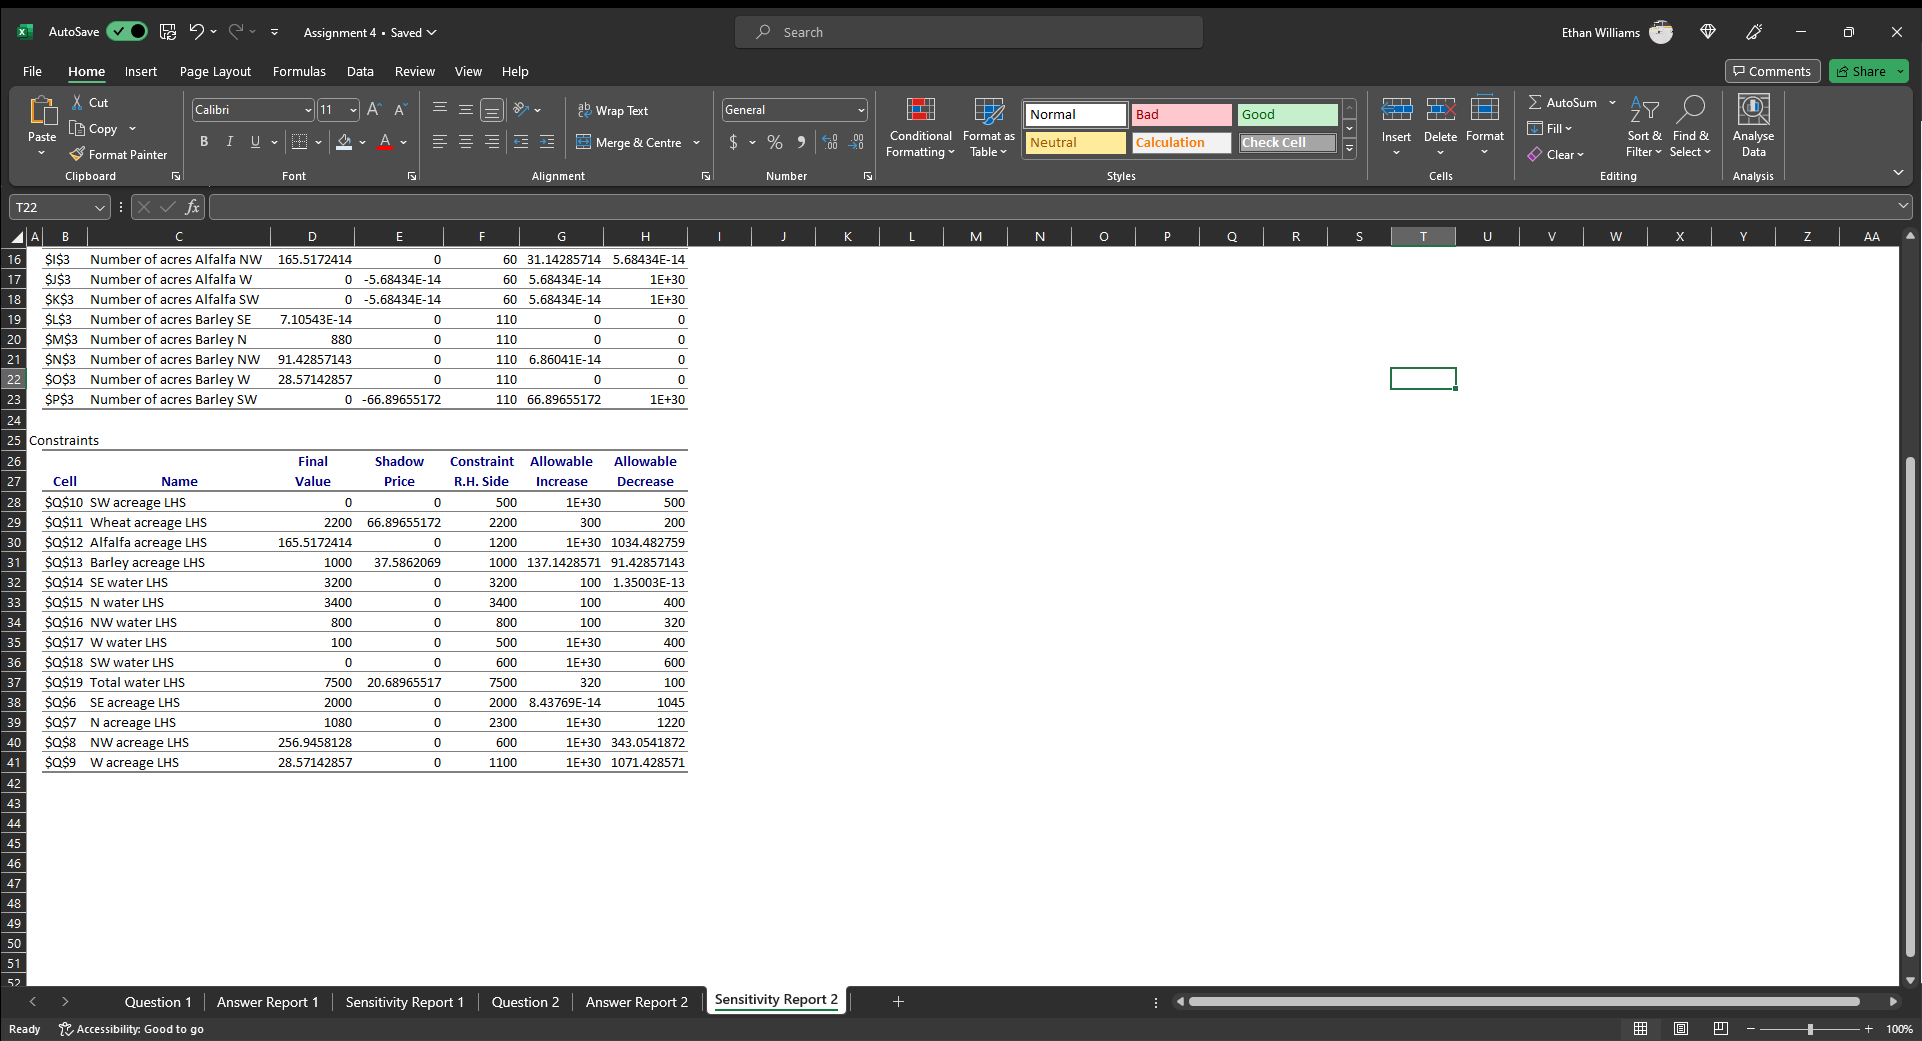Switch to Page Break Preview view

pos(1720,1029)
